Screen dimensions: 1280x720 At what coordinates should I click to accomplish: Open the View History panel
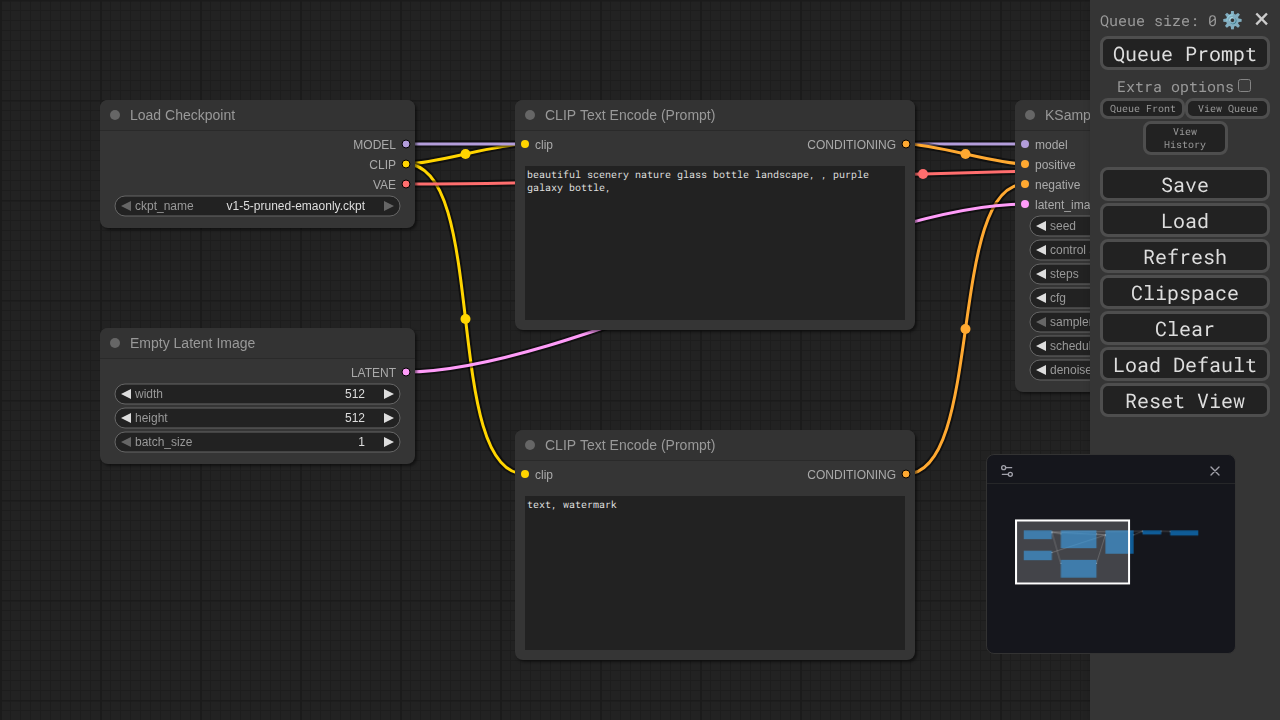click(x=1185, y=138)
